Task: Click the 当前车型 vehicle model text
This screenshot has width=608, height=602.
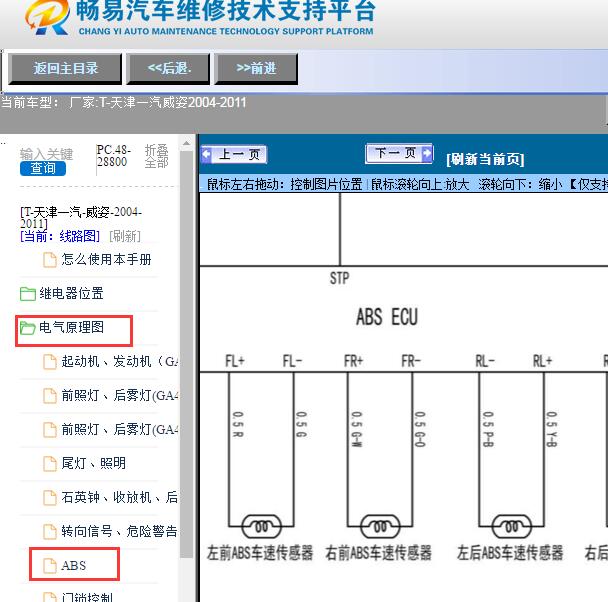Action: (x=123, y=103)
